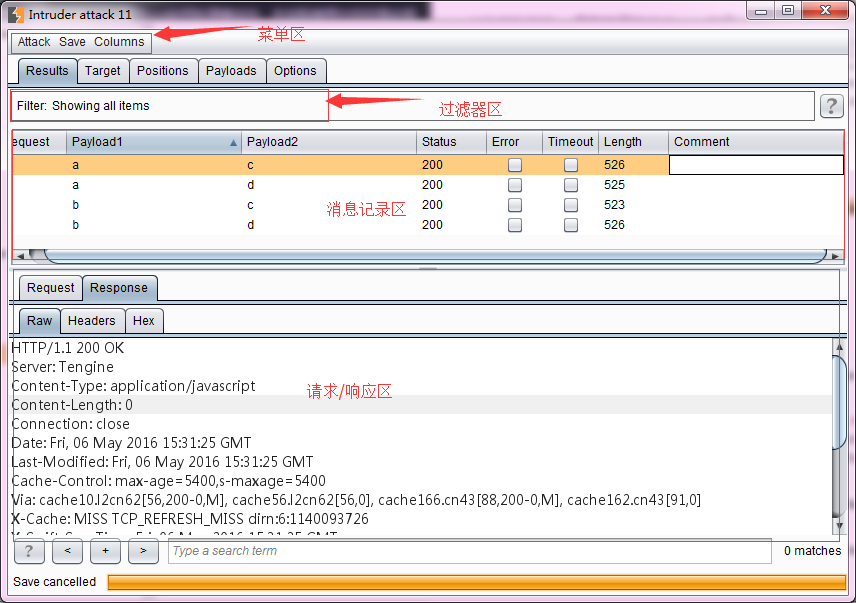The width and height of the screenshot is (856, 603).
Task: Click the search term input field
Action: point(469,551)
